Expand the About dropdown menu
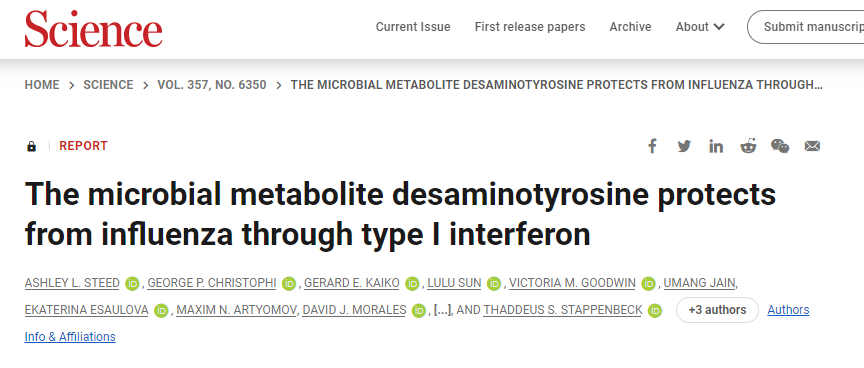864x368 pixels. click(x=700, y=26)
